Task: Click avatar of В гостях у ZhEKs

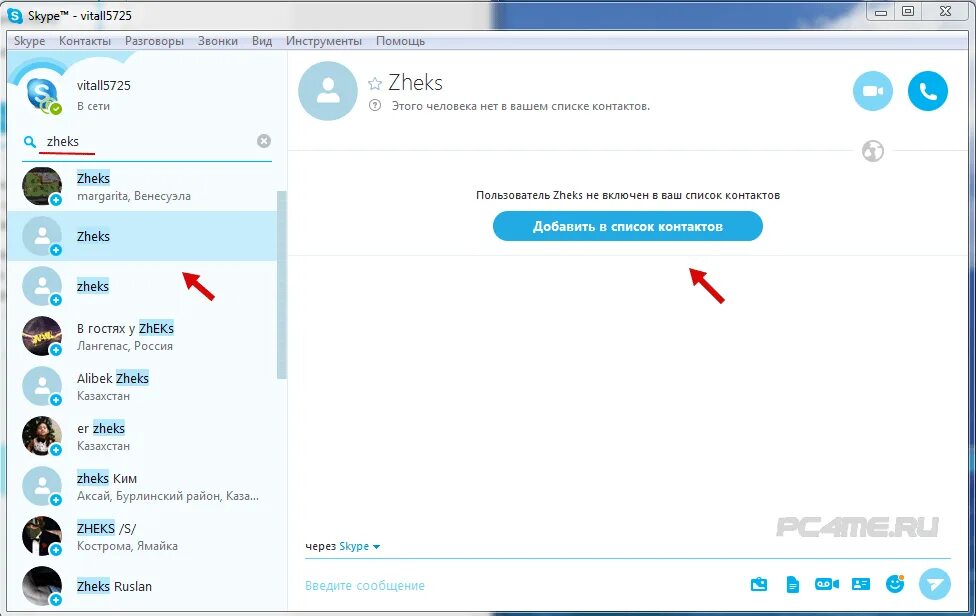Action: (x=42, y=336)
